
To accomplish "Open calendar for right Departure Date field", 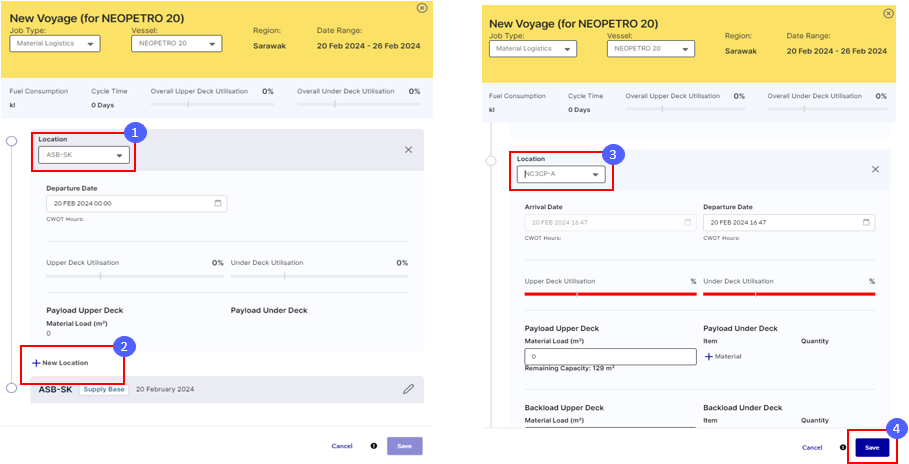I will tap(866, 223).
